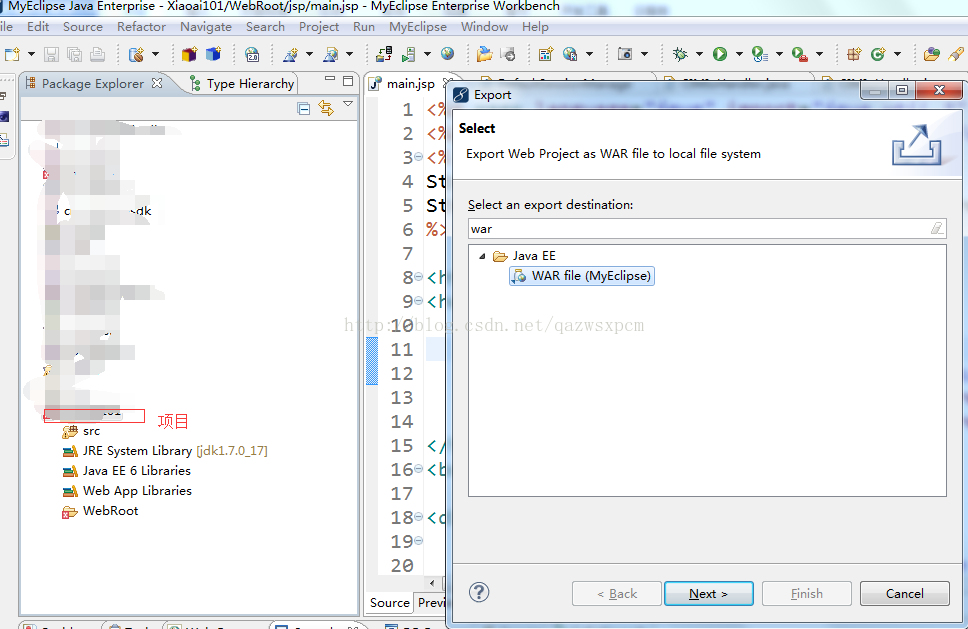968x629 pixels.
Task: Open the Refactor menu
Action: pyautogui.click(x=141, y=27)
